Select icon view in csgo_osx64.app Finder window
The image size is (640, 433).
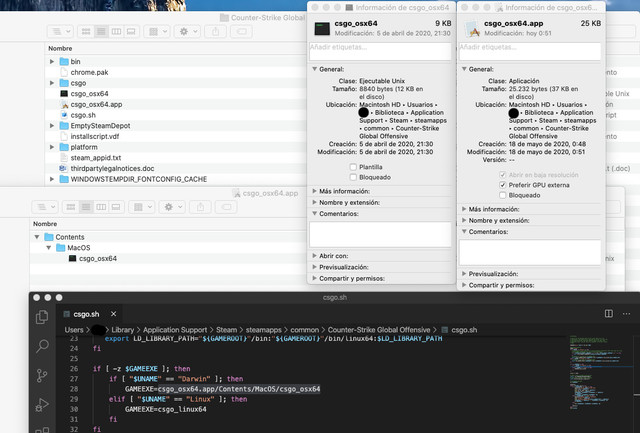pos(71,207)
